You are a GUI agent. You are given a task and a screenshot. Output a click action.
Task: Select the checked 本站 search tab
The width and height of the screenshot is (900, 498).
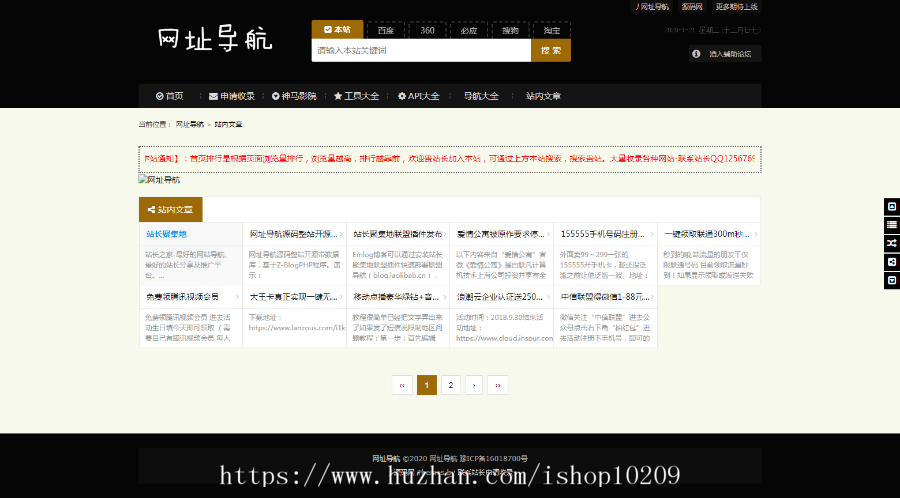click(337, 30)
